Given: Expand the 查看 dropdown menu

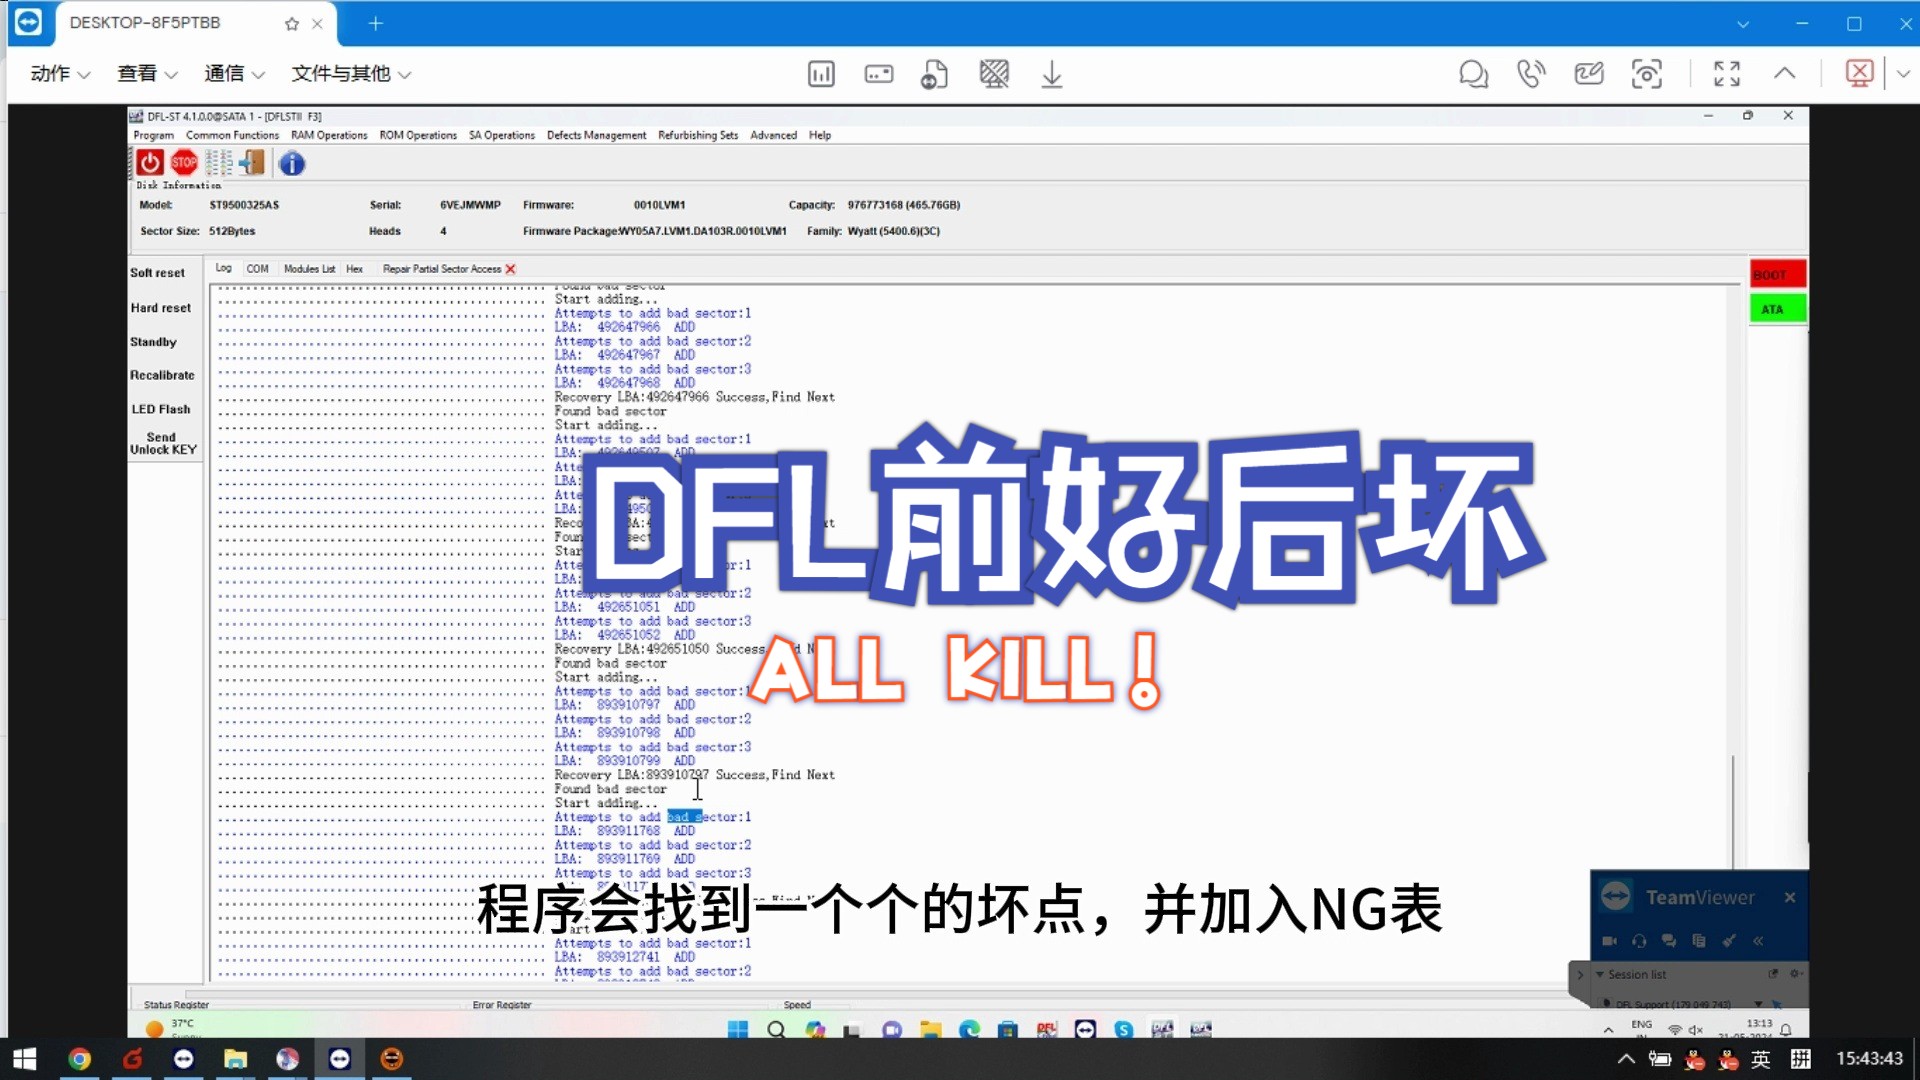Looking at the screenshot, I should 147,74.
